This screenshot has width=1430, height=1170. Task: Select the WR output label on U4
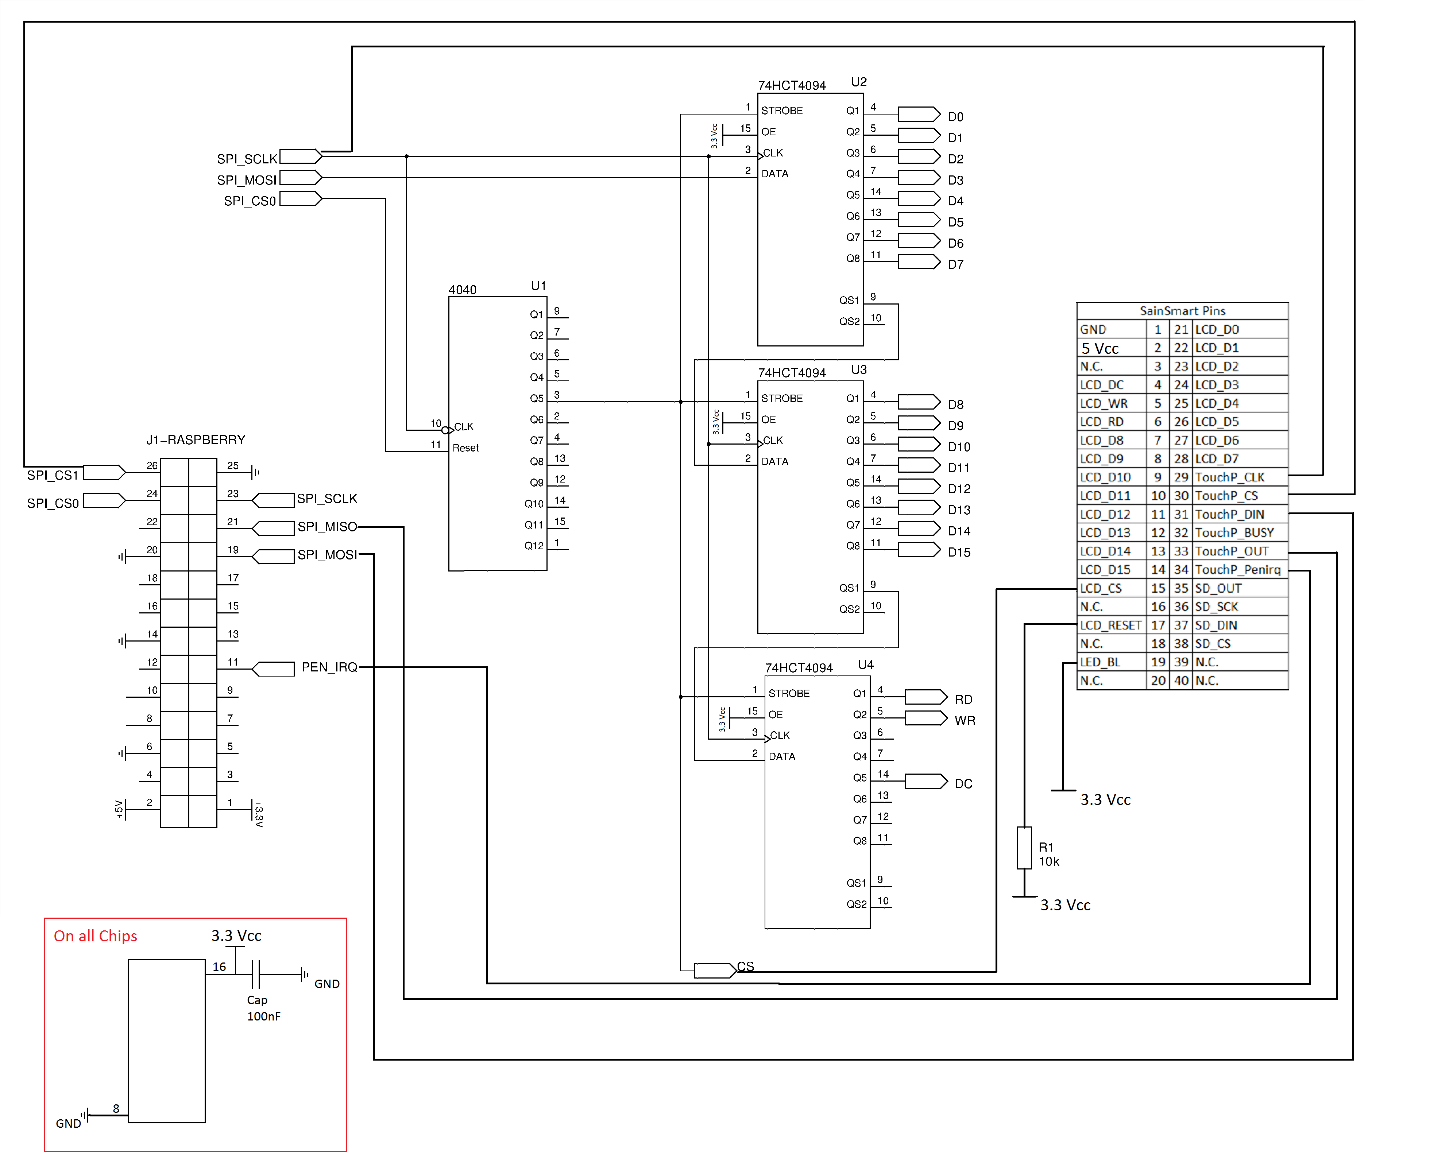(964, 721)
